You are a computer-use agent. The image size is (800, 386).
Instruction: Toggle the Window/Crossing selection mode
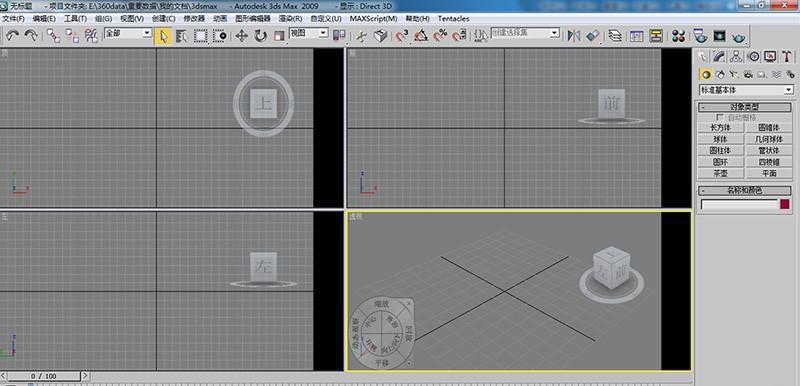[219, 36]
